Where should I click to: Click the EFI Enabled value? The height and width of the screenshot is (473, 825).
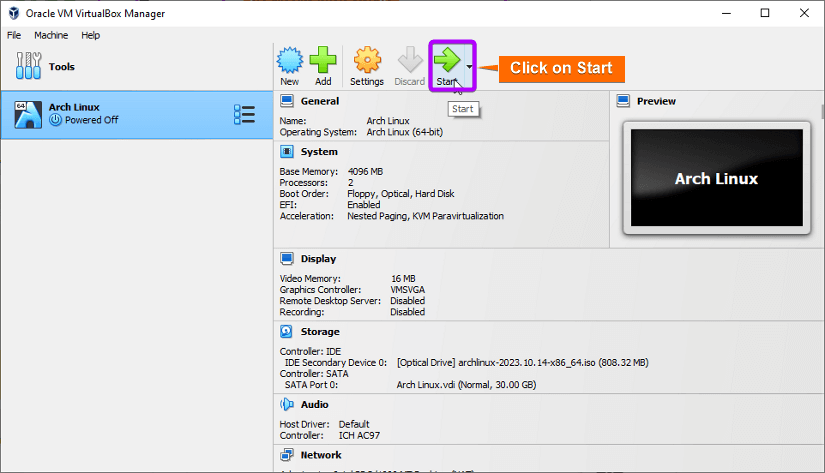(x=364, y=205)
